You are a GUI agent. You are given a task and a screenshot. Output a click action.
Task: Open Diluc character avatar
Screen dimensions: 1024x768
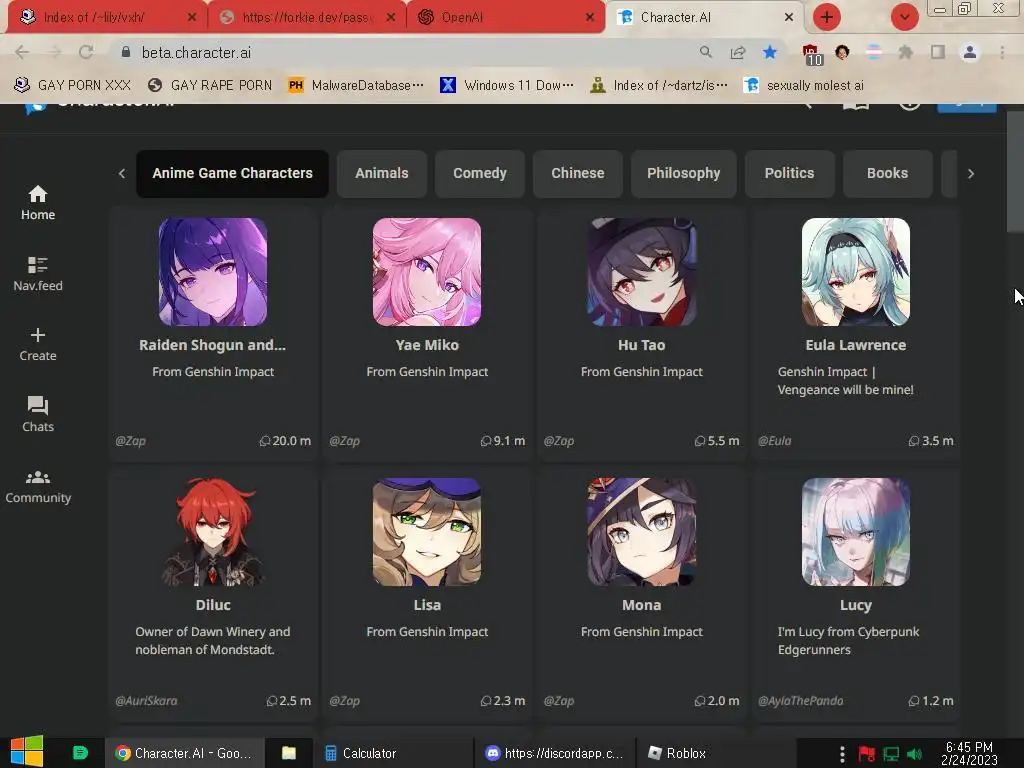[x=213, y=532]
